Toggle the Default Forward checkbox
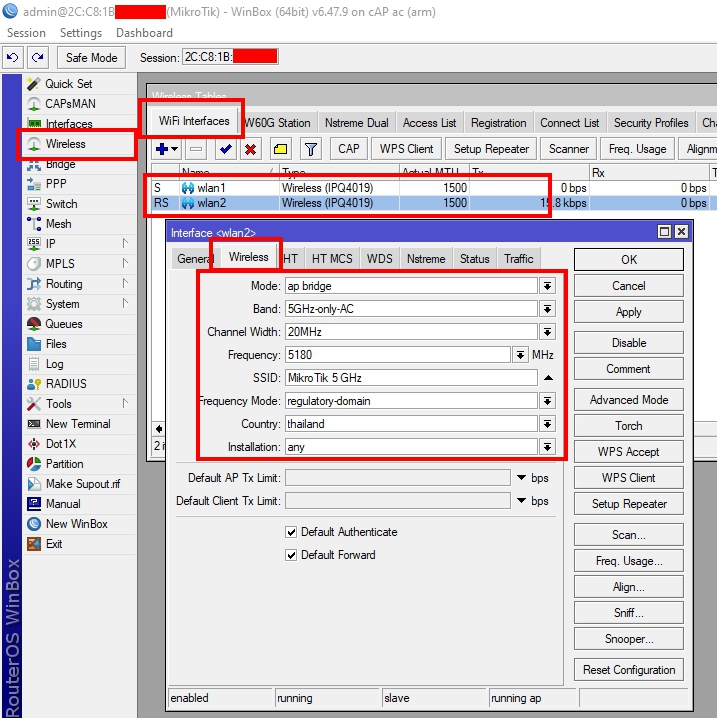 tap(292, 555)
